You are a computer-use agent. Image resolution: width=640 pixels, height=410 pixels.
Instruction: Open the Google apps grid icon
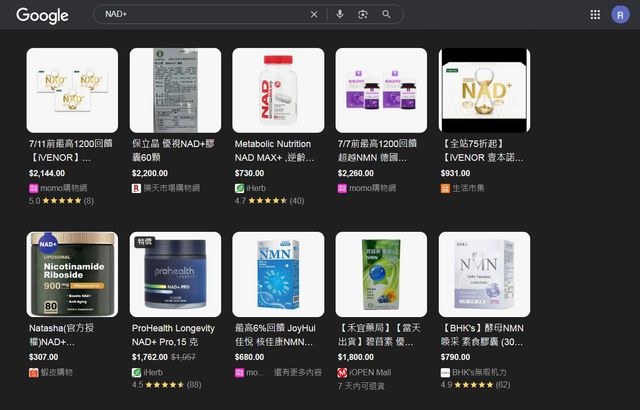[x=595, y=15]
